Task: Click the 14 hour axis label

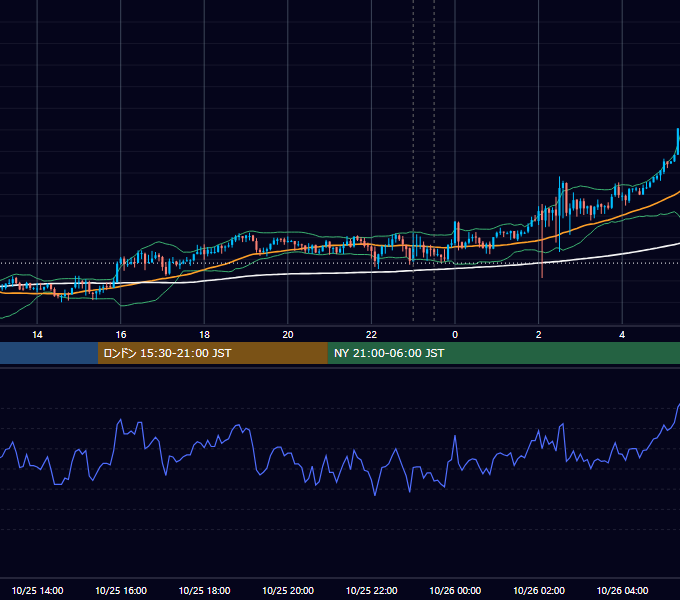Action: (x=37, y=335)
